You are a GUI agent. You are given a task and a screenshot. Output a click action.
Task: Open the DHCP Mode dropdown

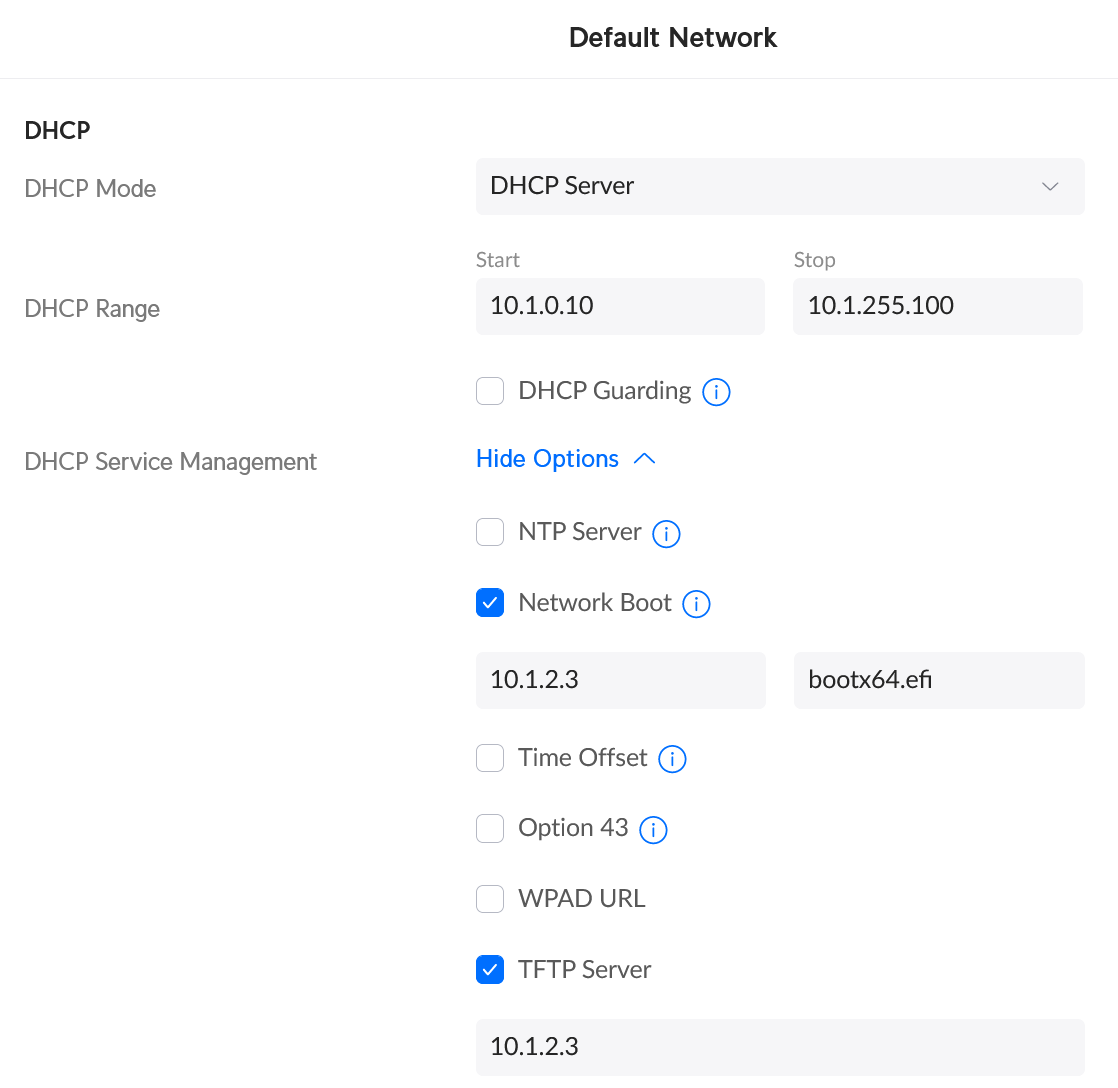pyautogui.click(x=779, y=186)
